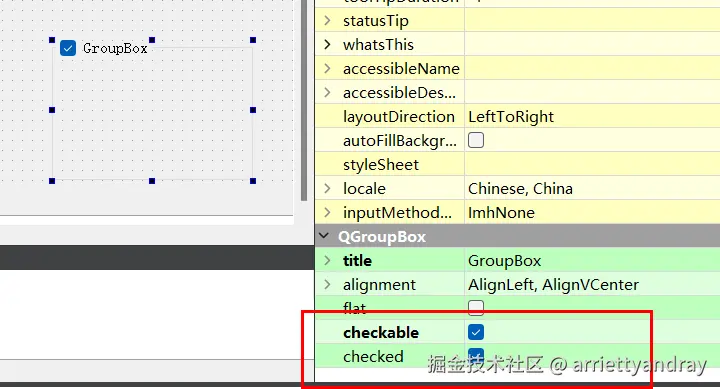The width and height of the screenshot is (720, 389).
Task: Toggle the flat property checkbox
Action: tap(476, 308)
